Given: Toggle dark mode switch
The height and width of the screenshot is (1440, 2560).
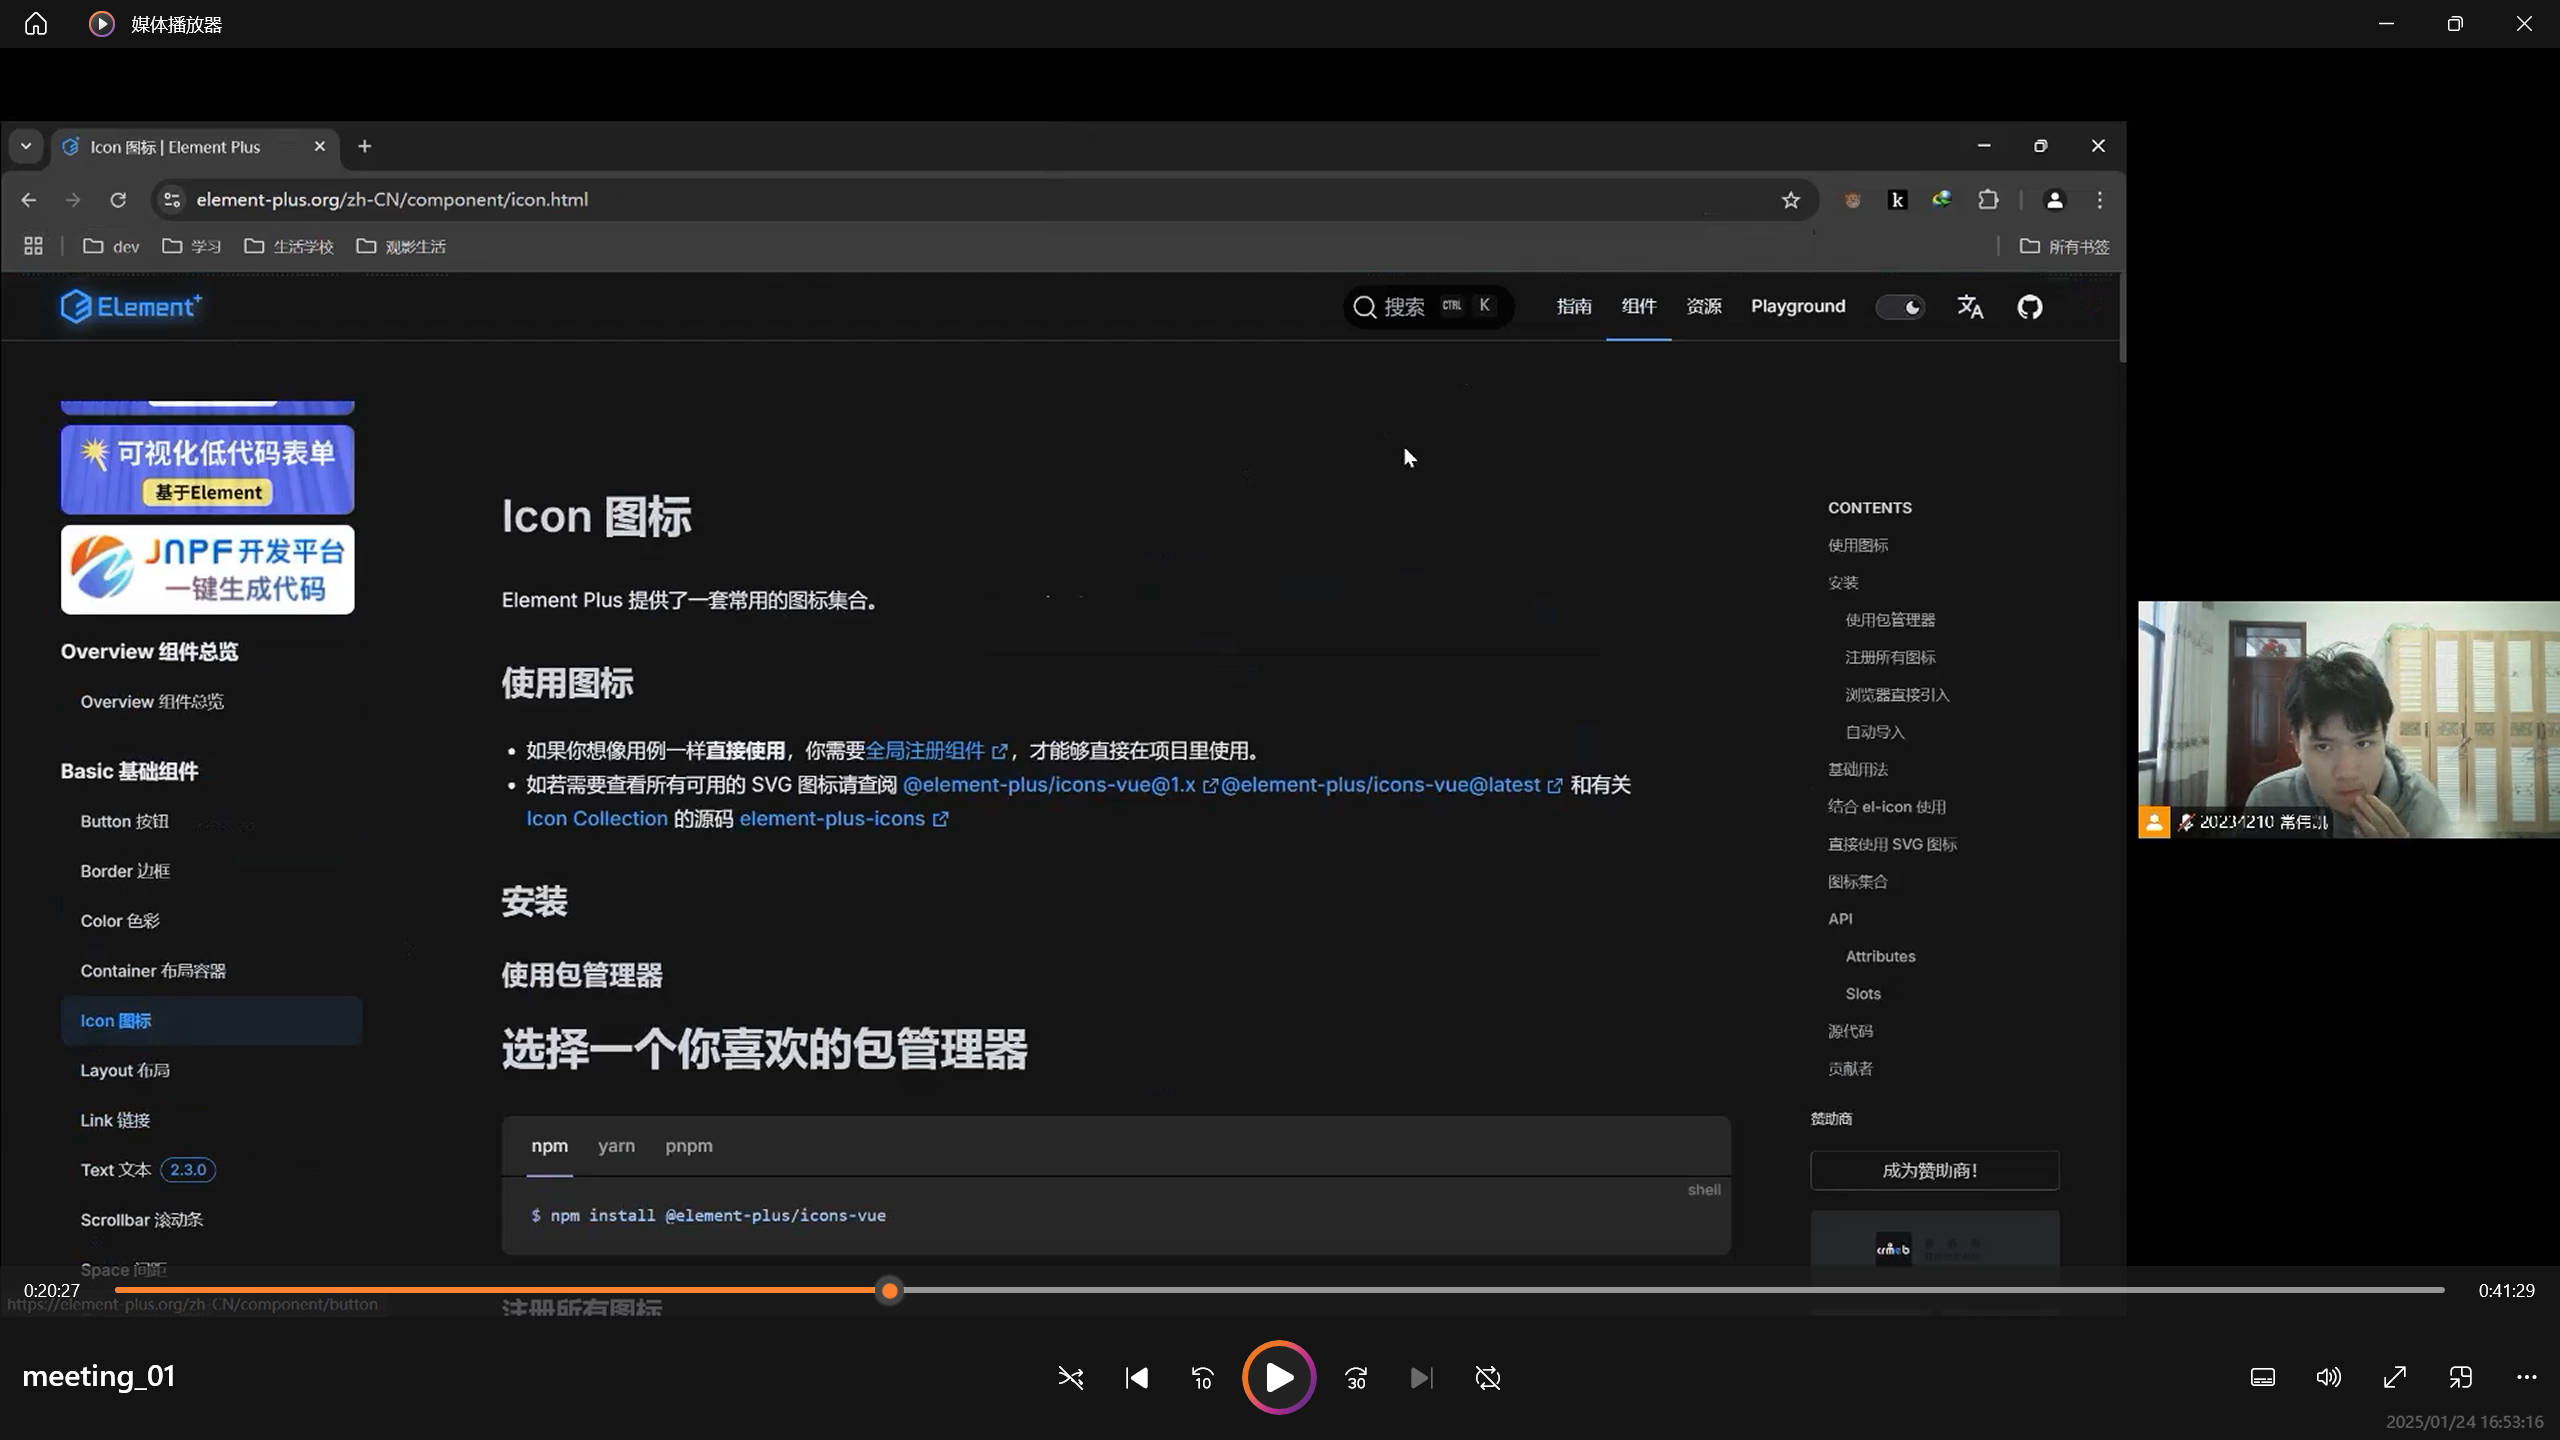Looking at the screenshot, I should [x=1900, y=307].
